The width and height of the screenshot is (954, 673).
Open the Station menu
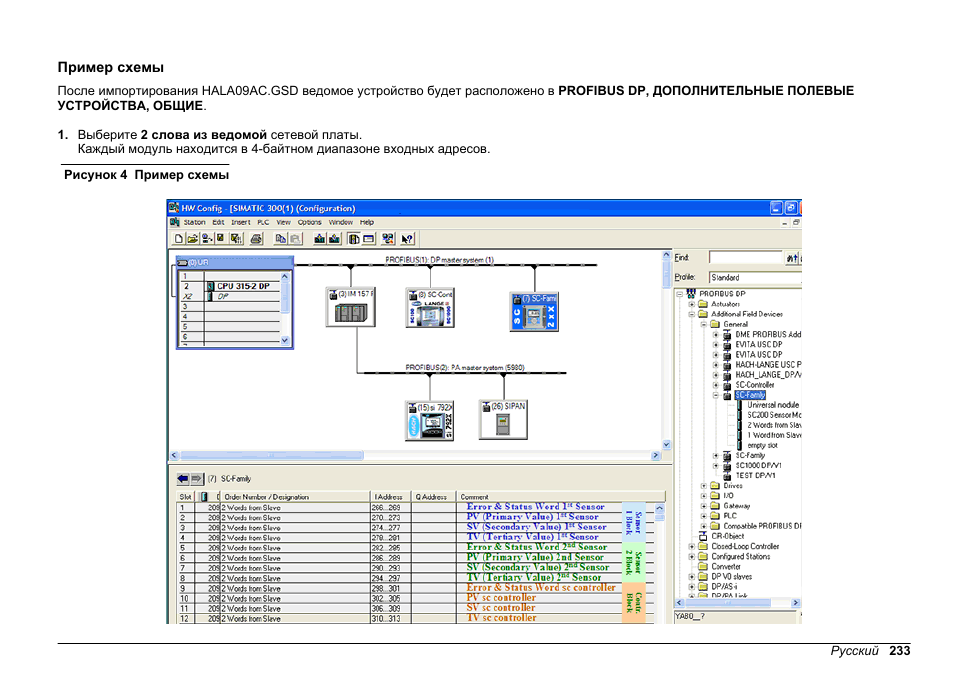coord(196,222)
